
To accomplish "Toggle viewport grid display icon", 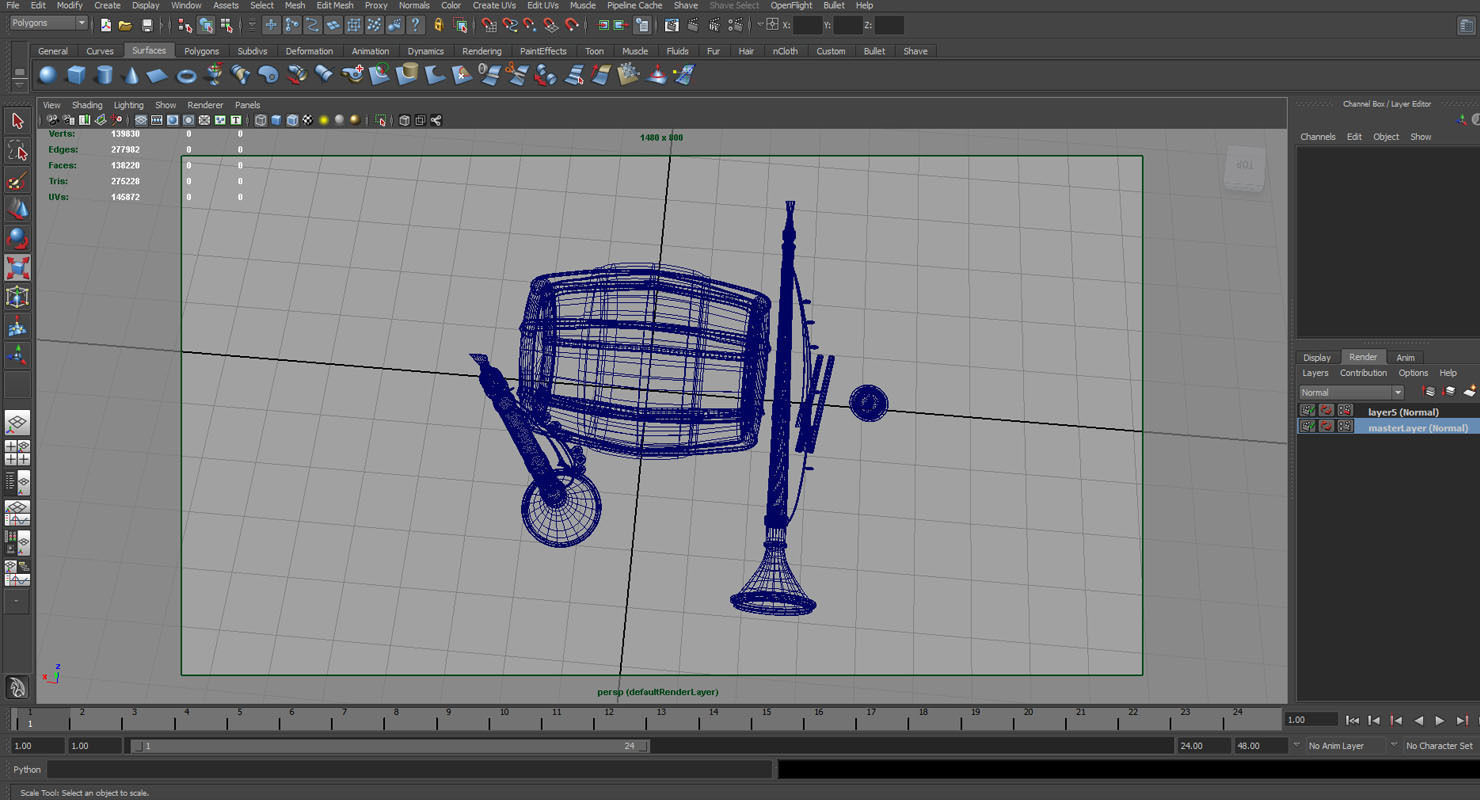I will click(x=140, y=120).
